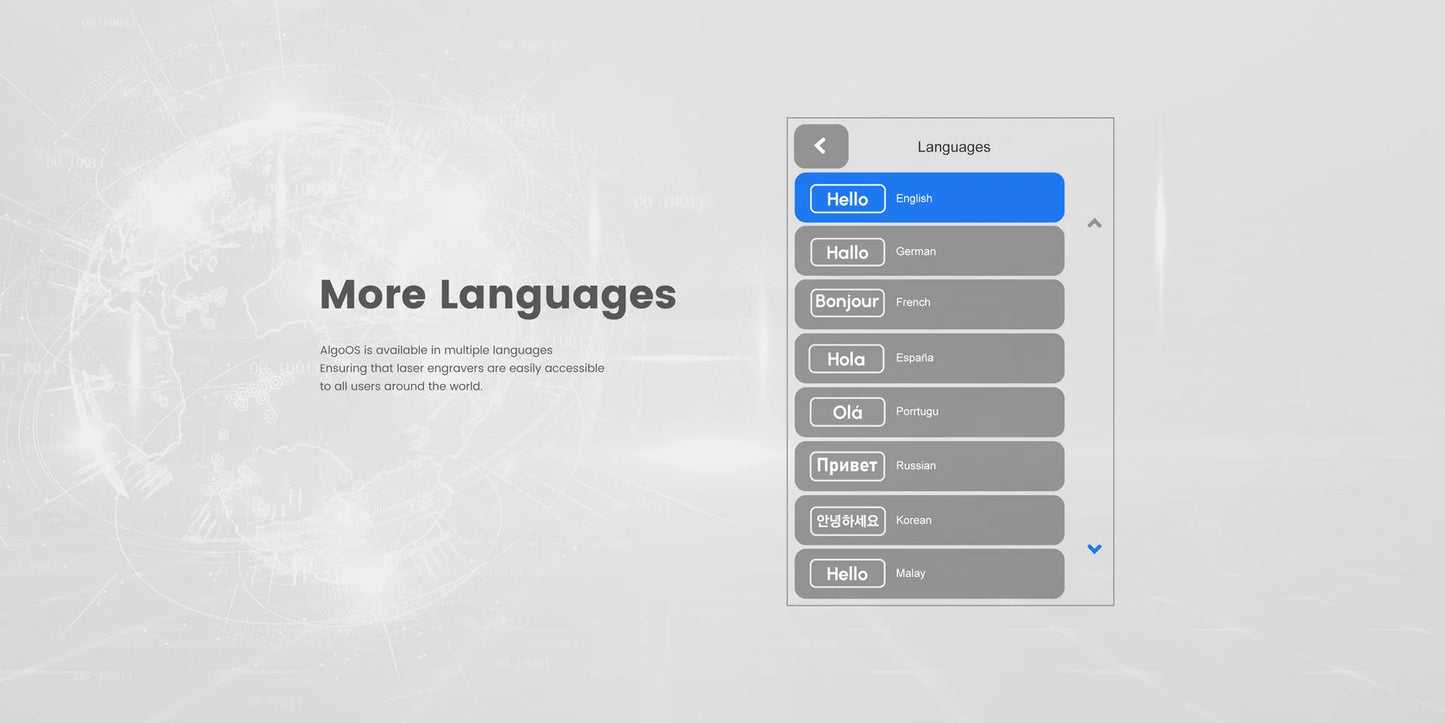Click the Languages panel title
Image resolution: width=1445 pixels, height=723 pixels.
954,147
